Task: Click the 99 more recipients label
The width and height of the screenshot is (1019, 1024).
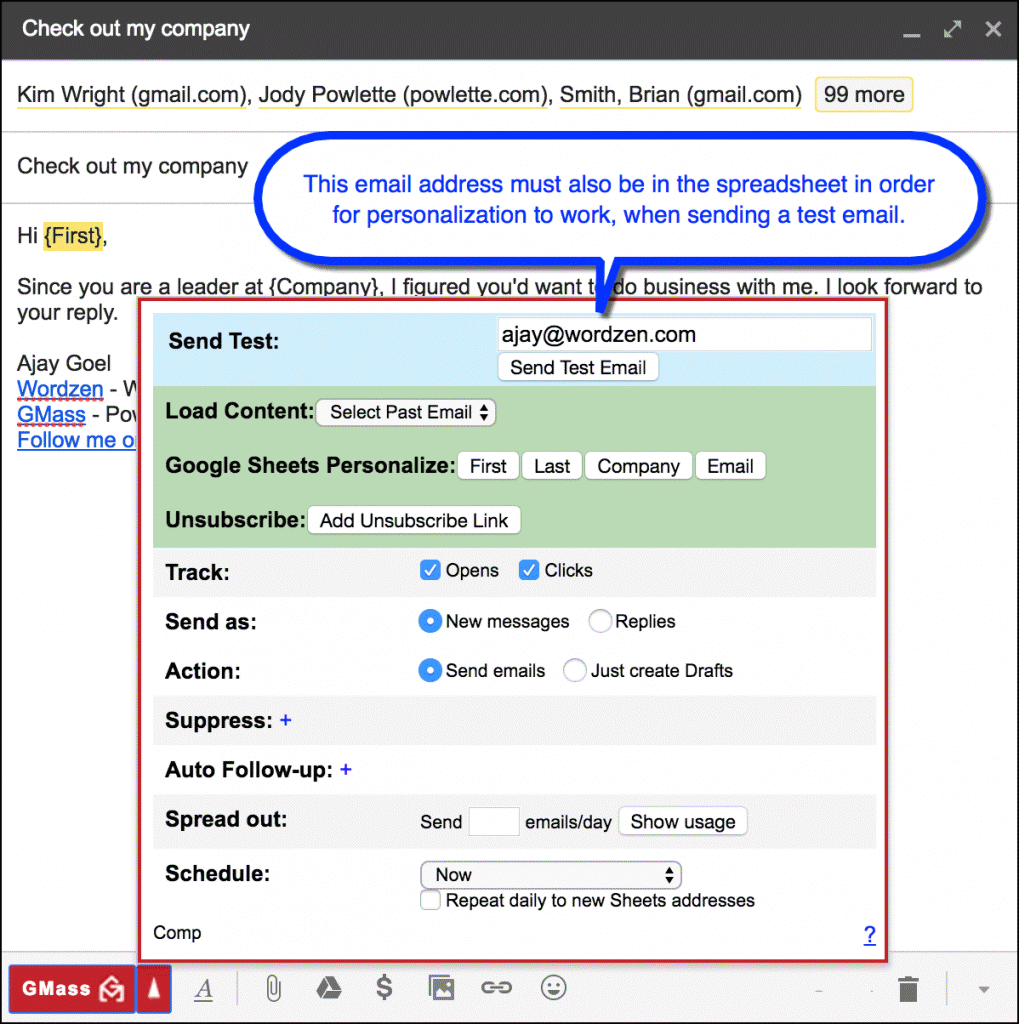Action: coord(863,94)
